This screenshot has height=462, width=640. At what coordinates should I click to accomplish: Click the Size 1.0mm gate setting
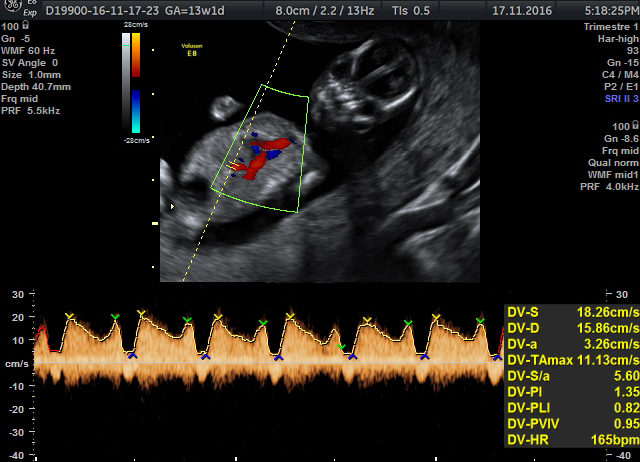(x=31, y=75)
